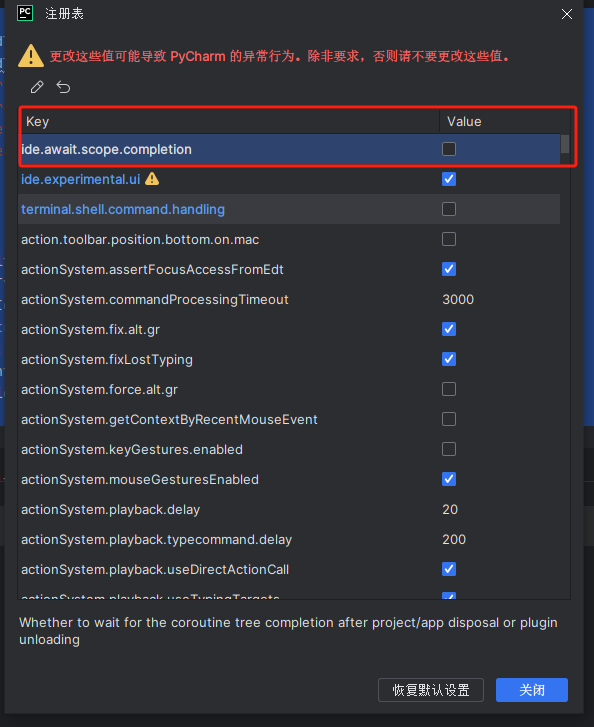Sort by the Value column header
Image resolution: width=594 pixels, height=727 pixels.
coord(504,121)
